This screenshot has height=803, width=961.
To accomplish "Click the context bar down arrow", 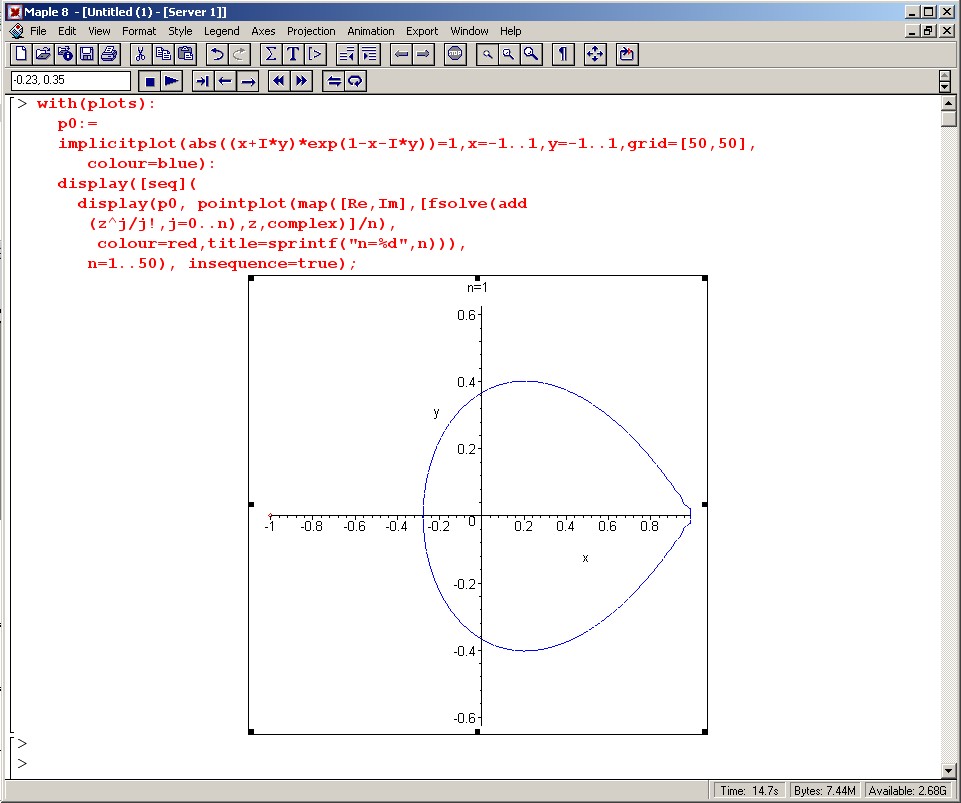I will point(944,86).
